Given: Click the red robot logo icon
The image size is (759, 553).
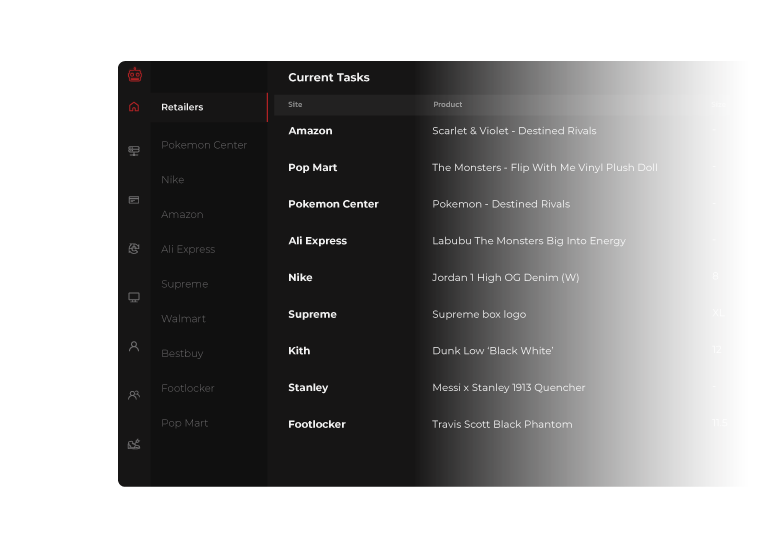Looking at the screenshot, I should point(135,75).
